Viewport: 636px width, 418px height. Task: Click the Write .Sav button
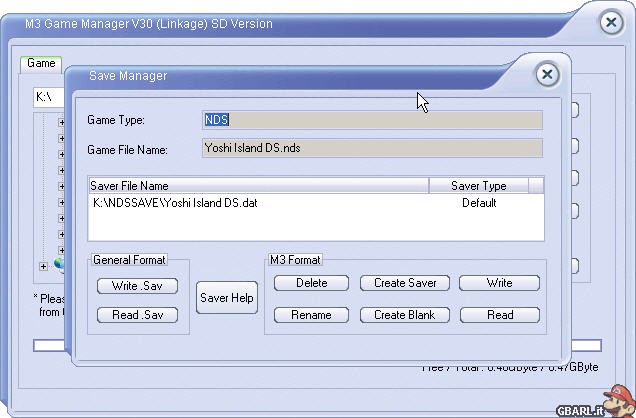pos(137,286)
